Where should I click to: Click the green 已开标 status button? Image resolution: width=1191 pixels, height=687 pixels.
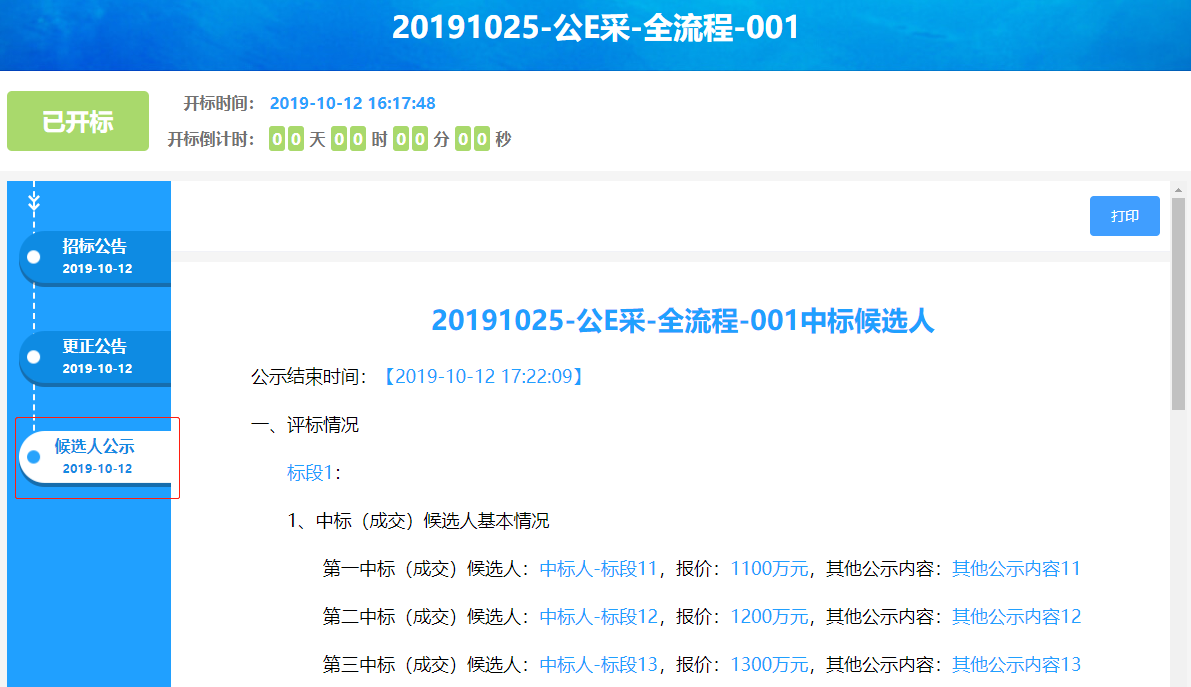(78, 122)
